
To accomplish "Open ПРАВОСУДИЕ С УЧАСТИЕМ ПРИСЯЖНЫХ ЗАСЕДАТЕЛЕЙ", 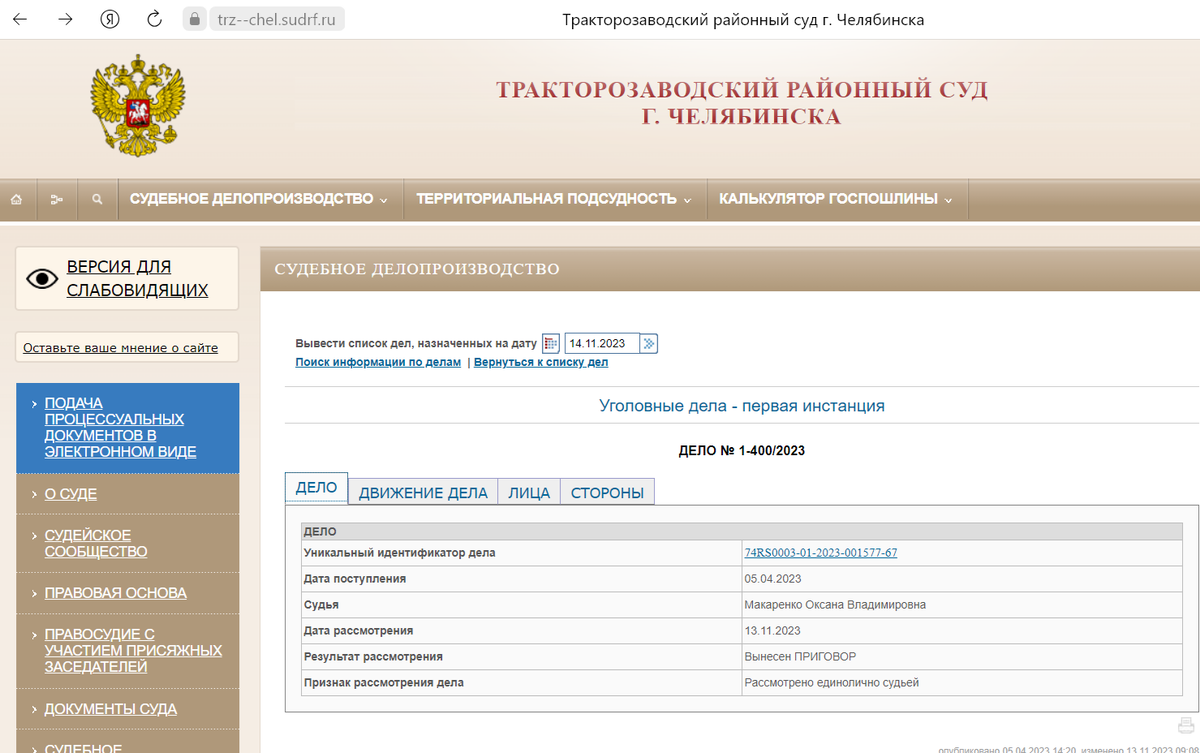I will click(133, 650).
